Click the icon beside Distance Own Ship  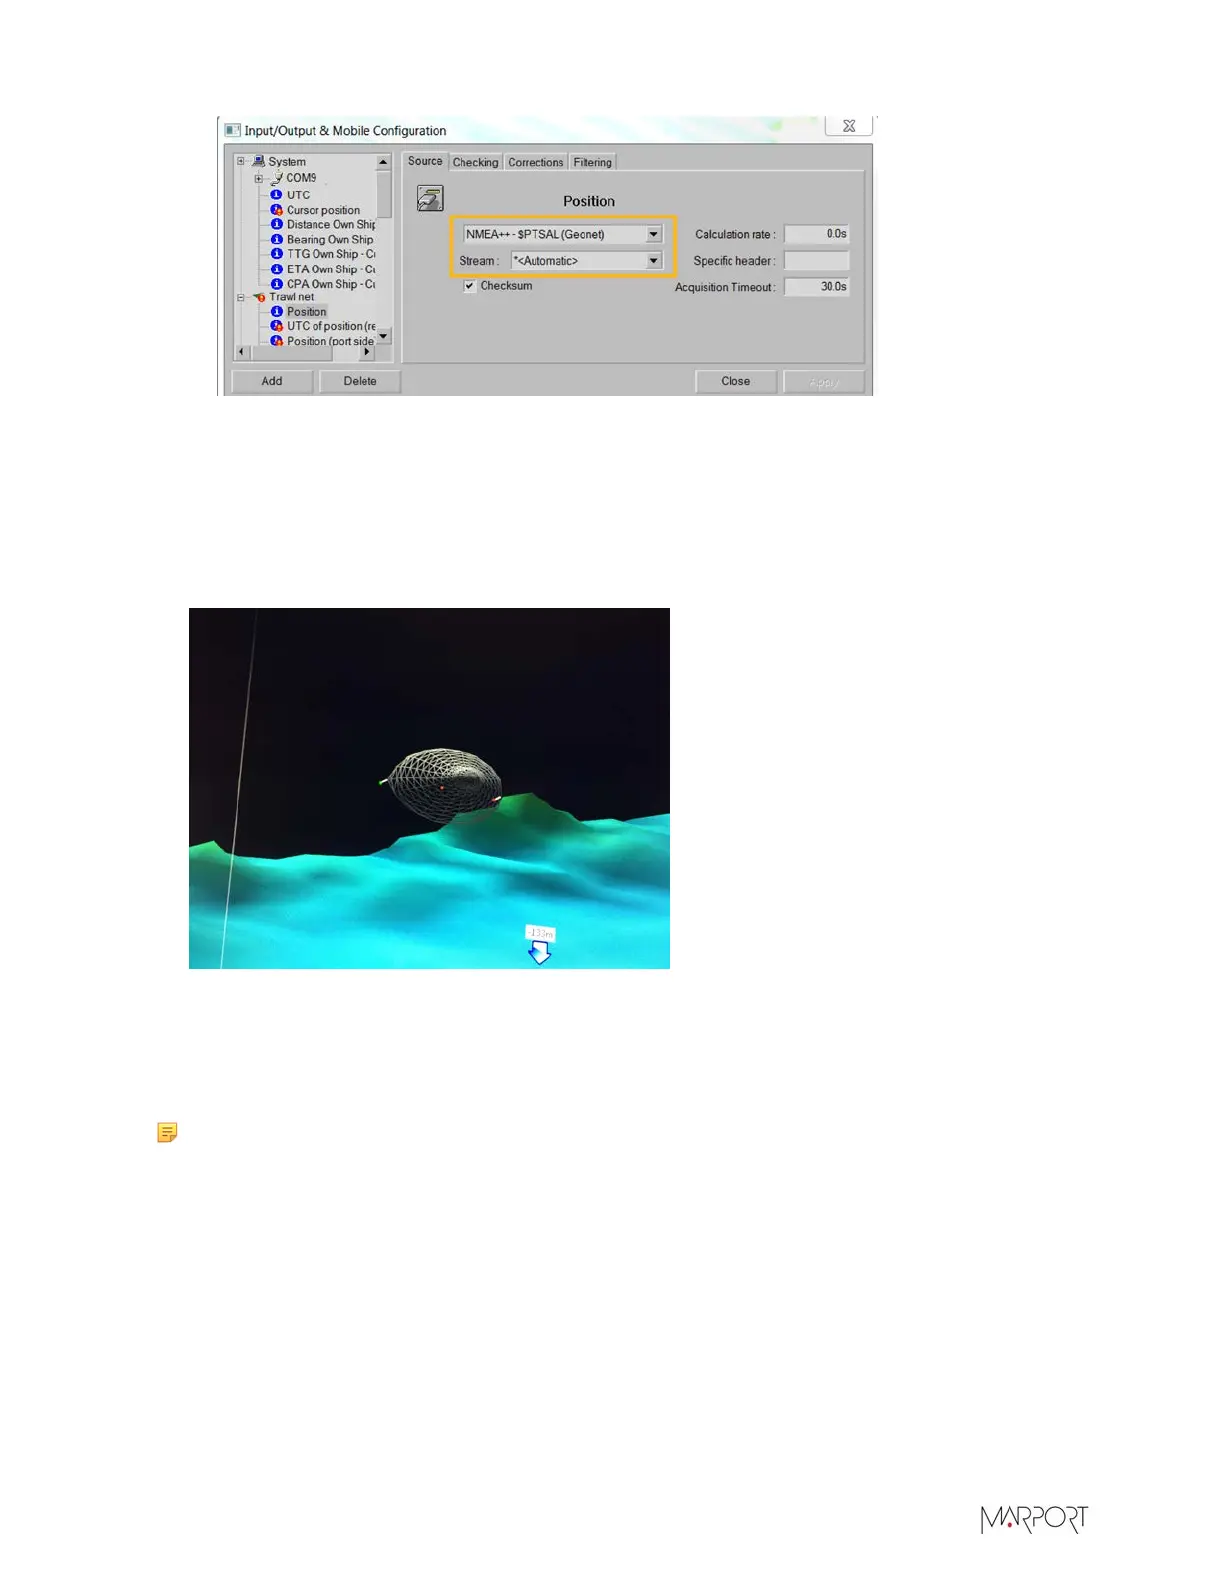click(x=277, y=224)
